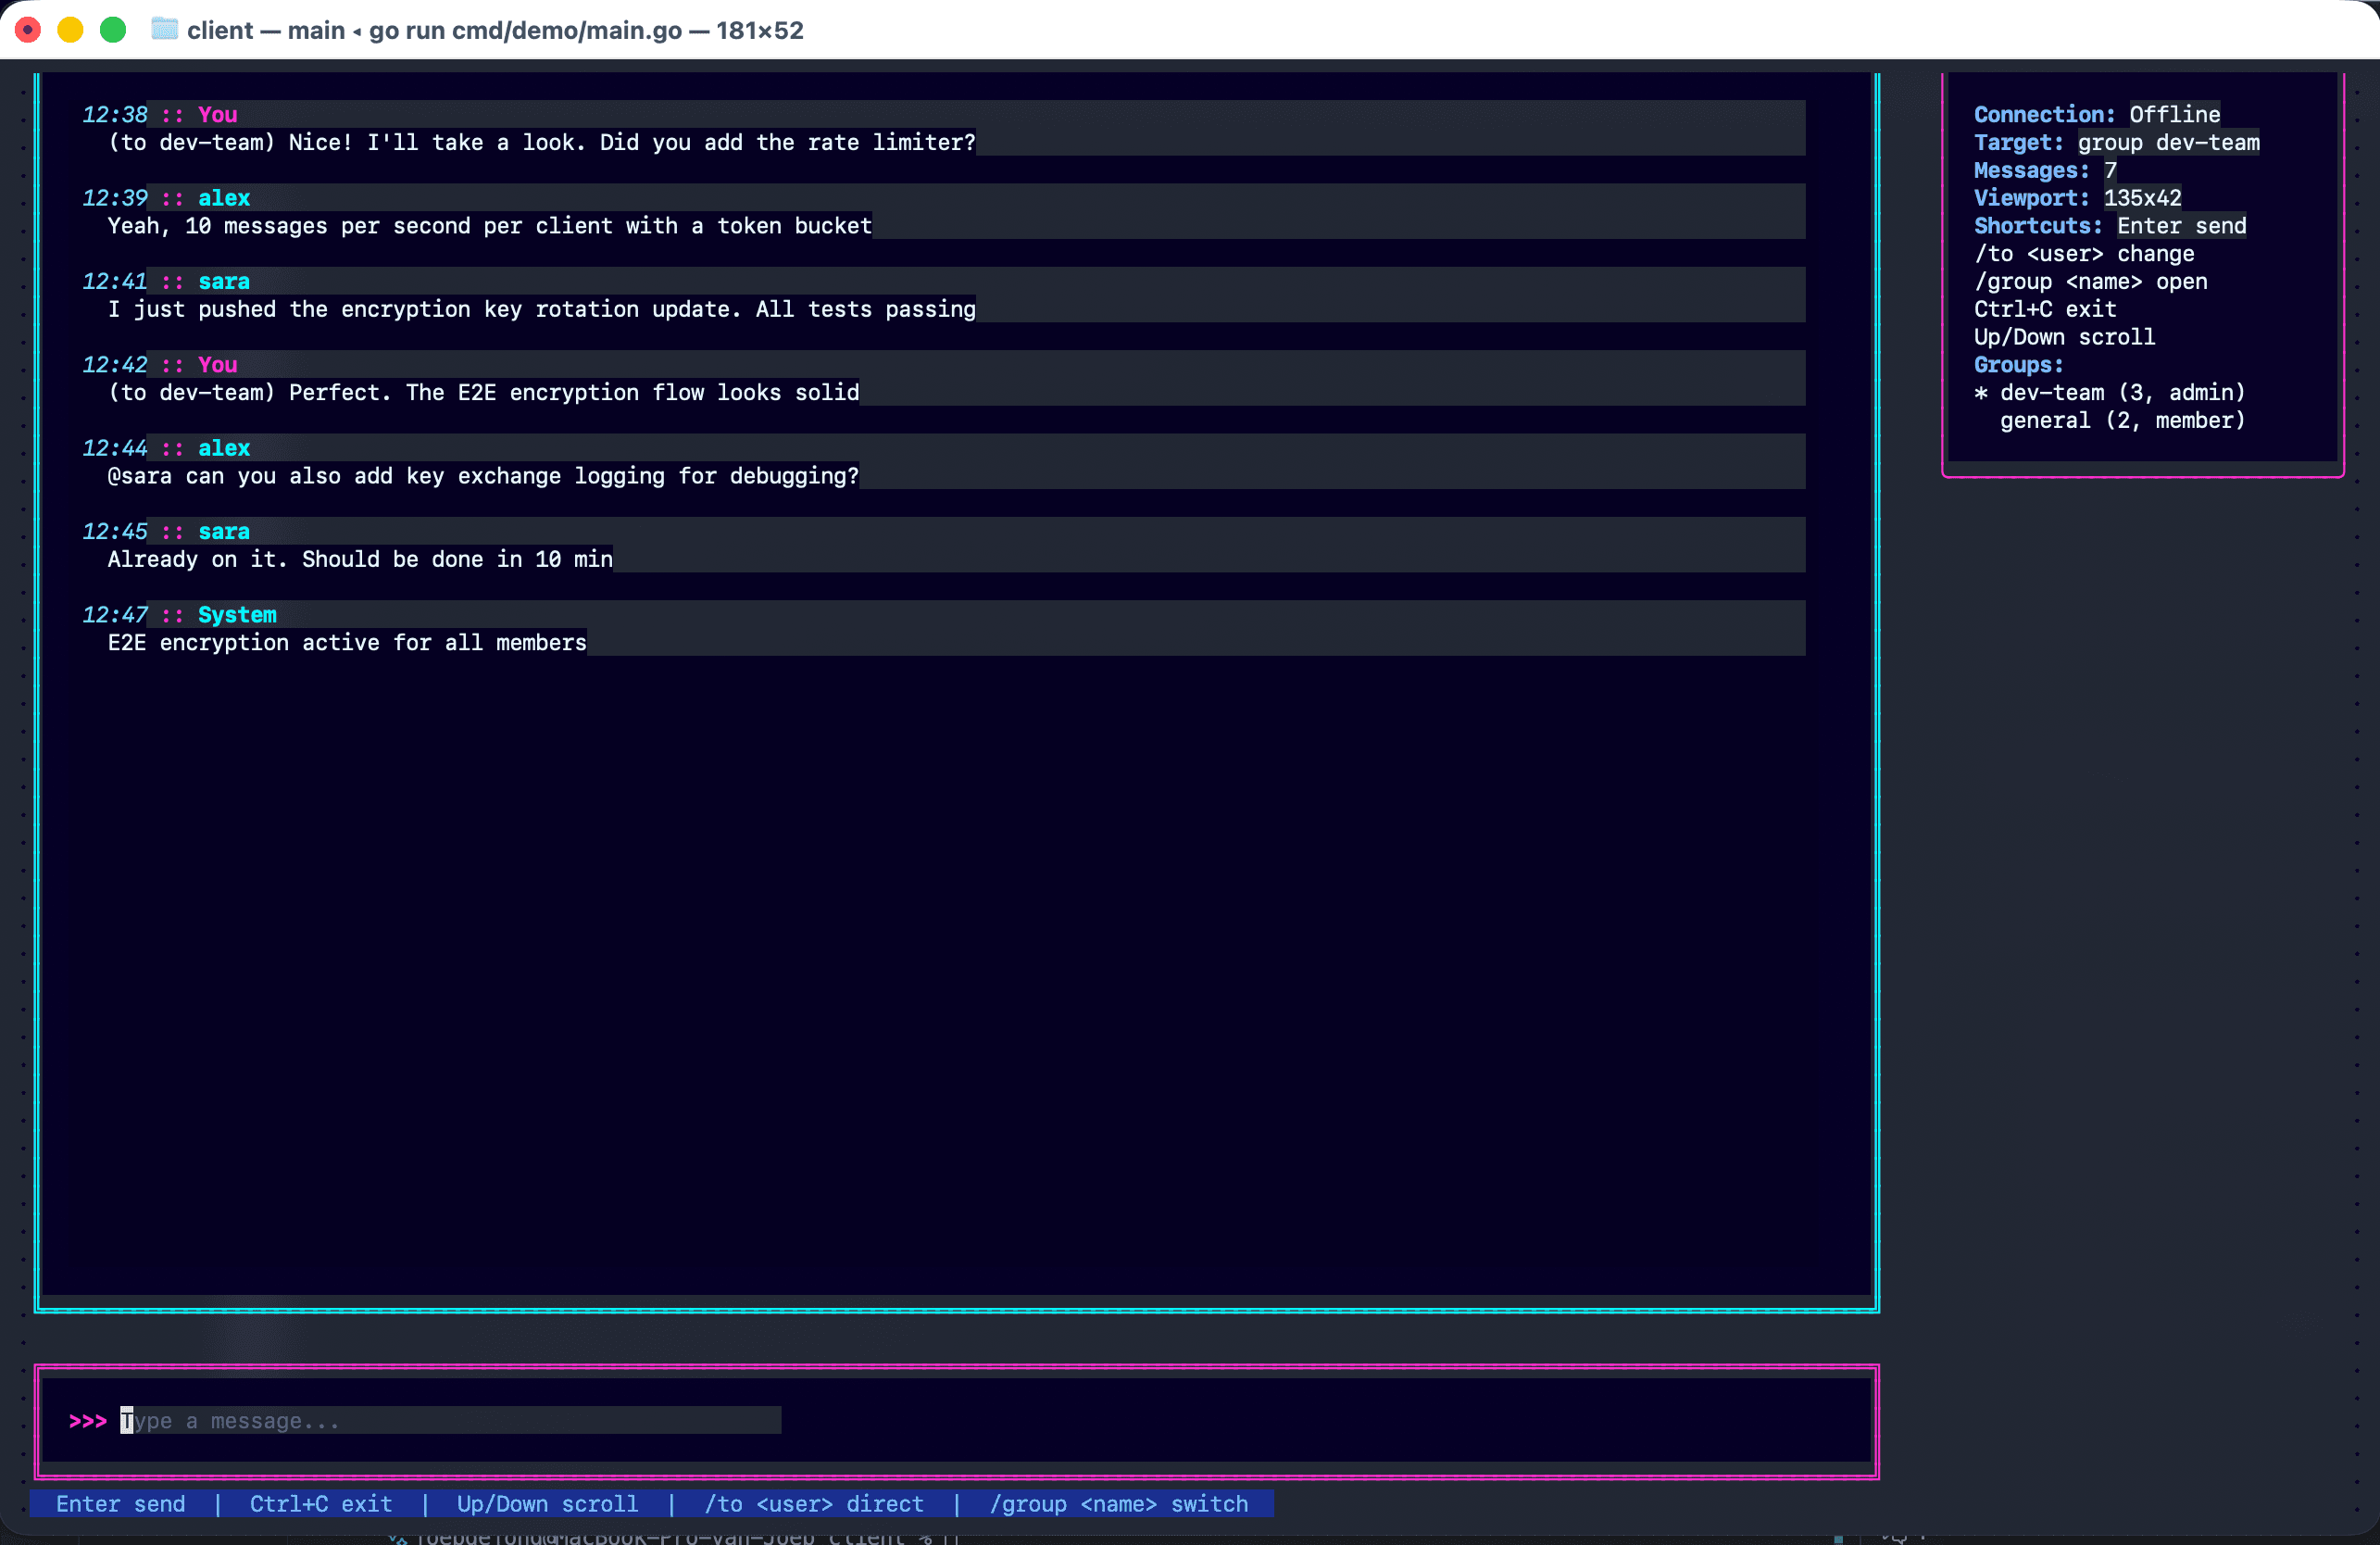Minimize the window with yellow button

pos(70,30)
